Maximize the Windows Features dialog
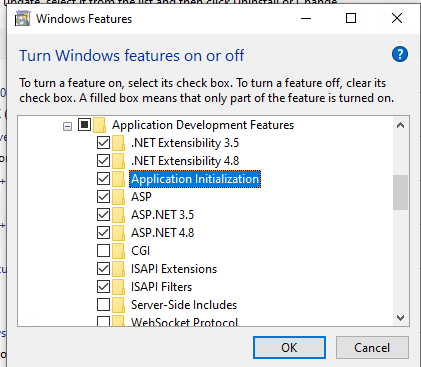Image resolution: width=421 pixels, height=367 pixels. click(x=351, y=18)
